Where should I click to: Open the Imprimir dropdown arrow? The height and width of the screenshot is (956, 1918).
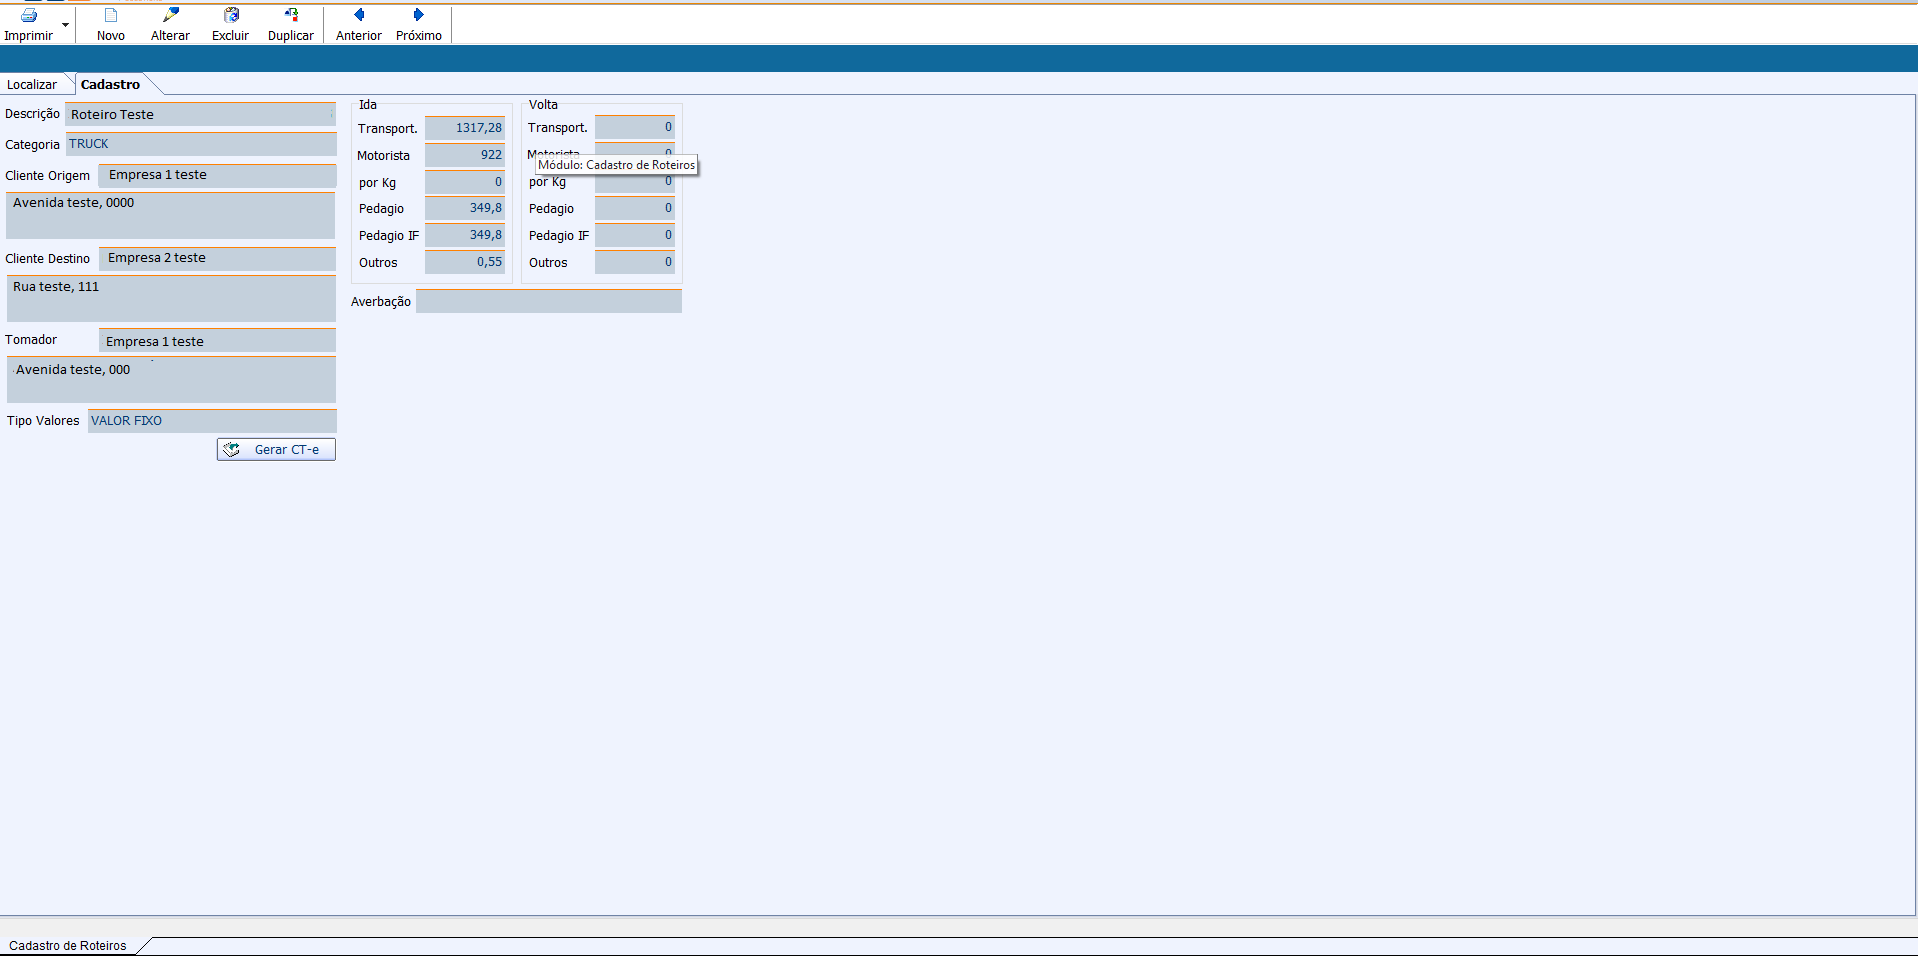coord(66,25)
